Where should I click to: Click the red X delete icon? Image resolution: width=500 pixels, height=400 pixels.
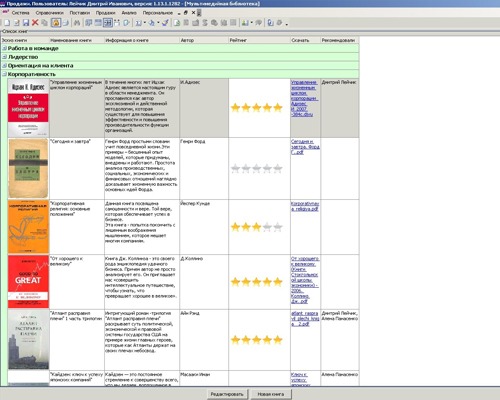click(35, 23)
